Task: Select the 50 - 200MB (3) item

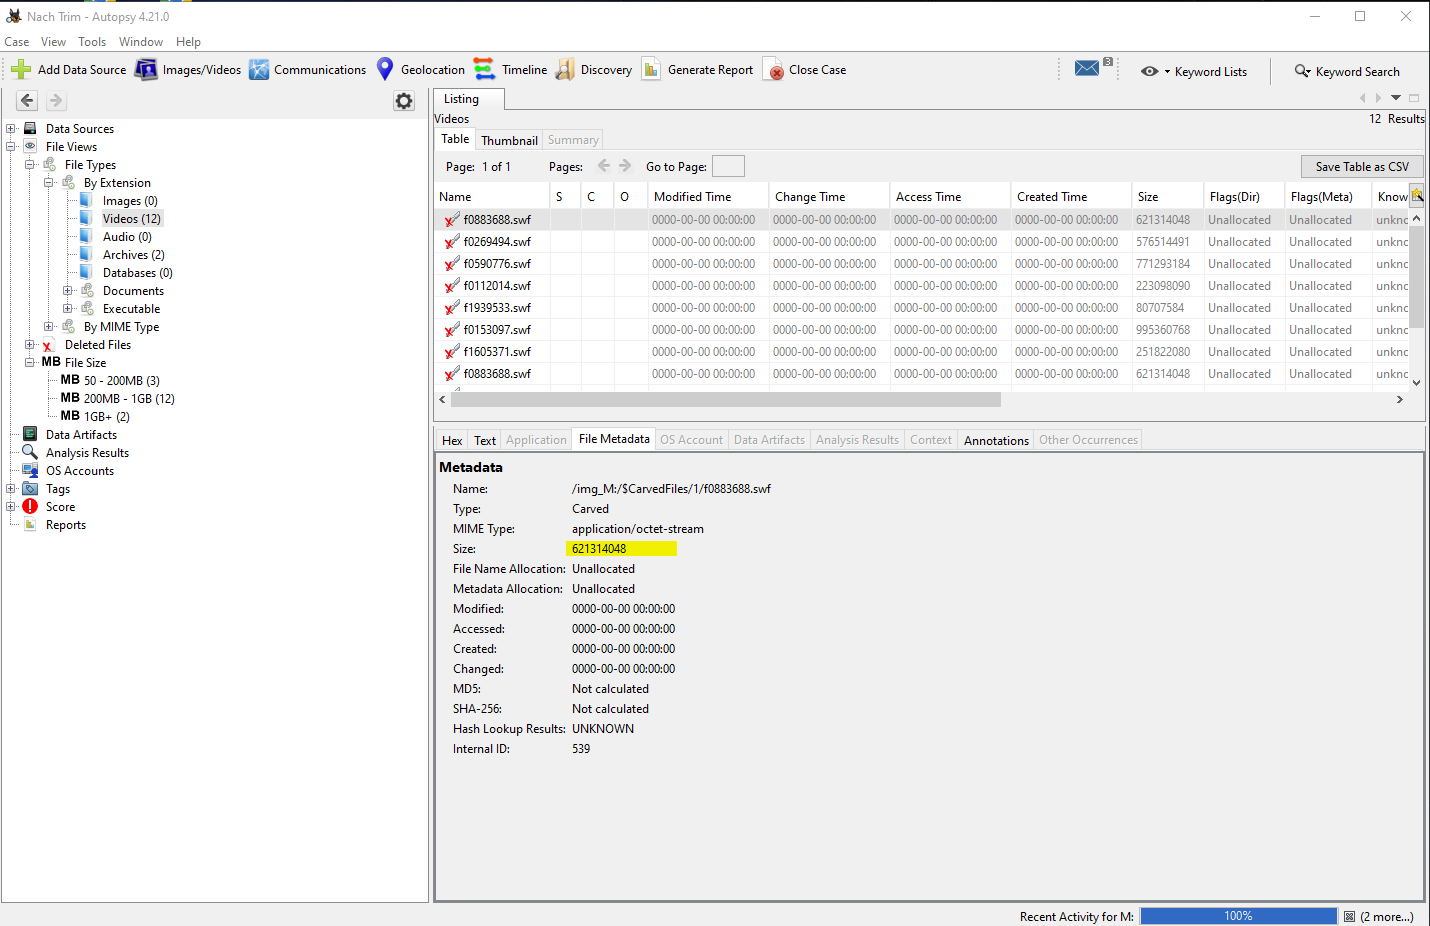Action: pos(121,380)
